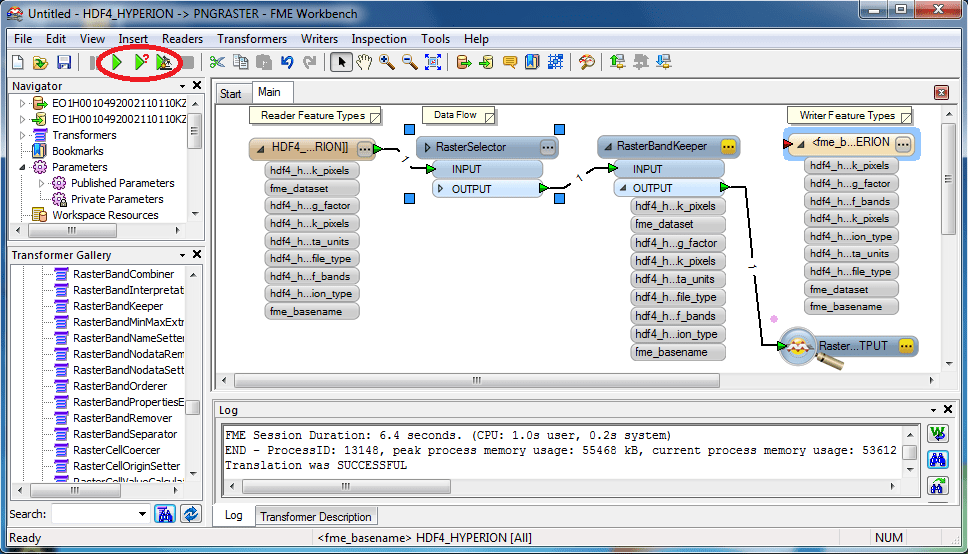The width and height of the screenshot is (968, 554).
Task: Switch to the Transformer Description tab
Action: tap(315, 517)
